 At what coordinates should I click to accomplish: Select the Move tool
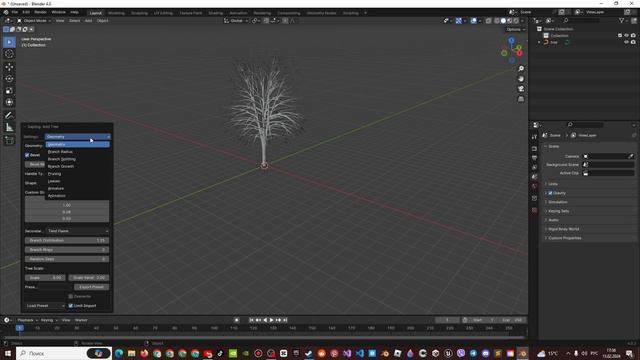point(9,67)
